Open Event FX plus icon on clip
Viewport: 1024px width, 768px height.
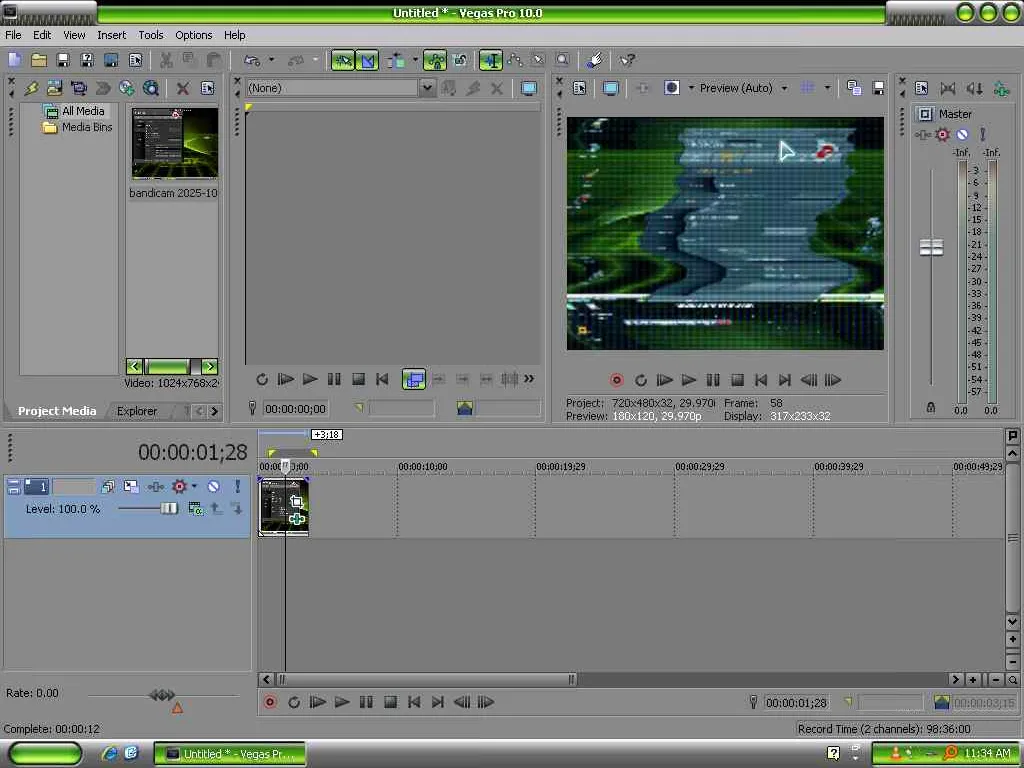click(296, 519)
